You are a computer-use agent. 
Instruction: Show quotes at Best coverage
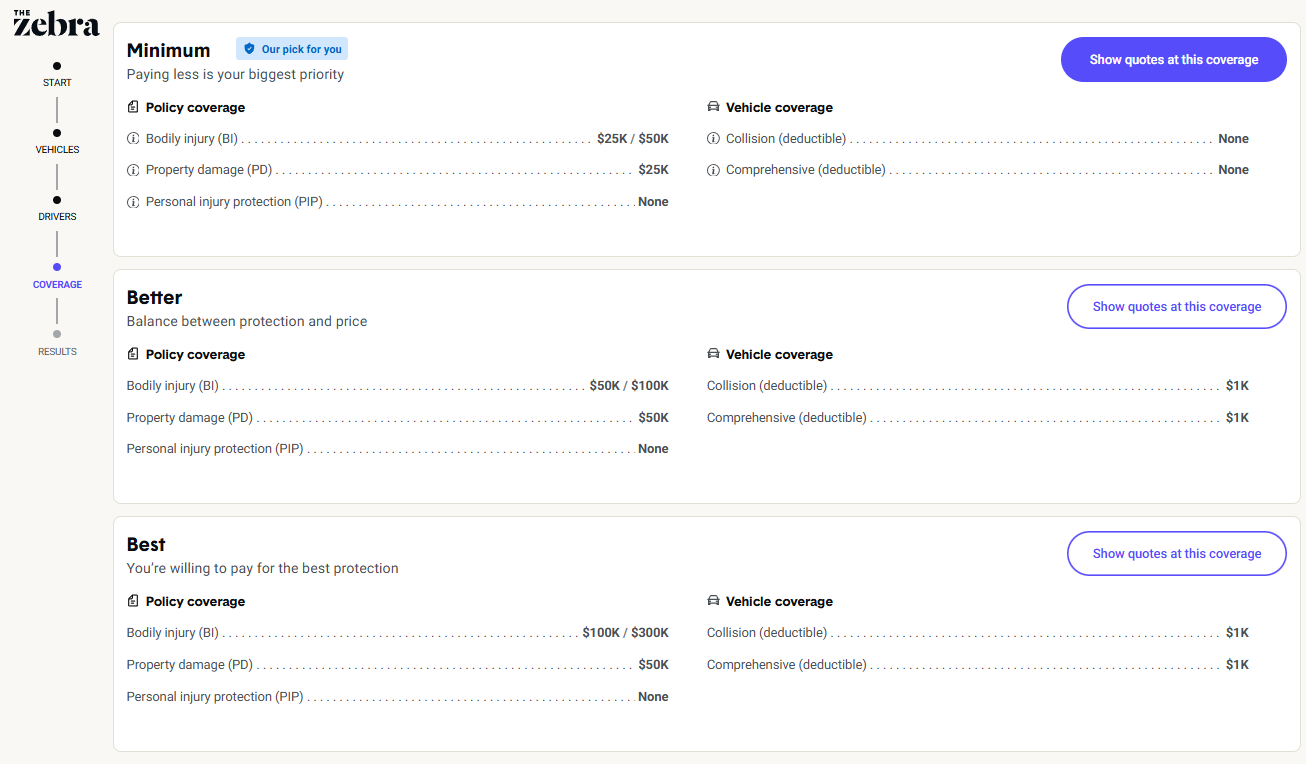[x=1176, y=553]
